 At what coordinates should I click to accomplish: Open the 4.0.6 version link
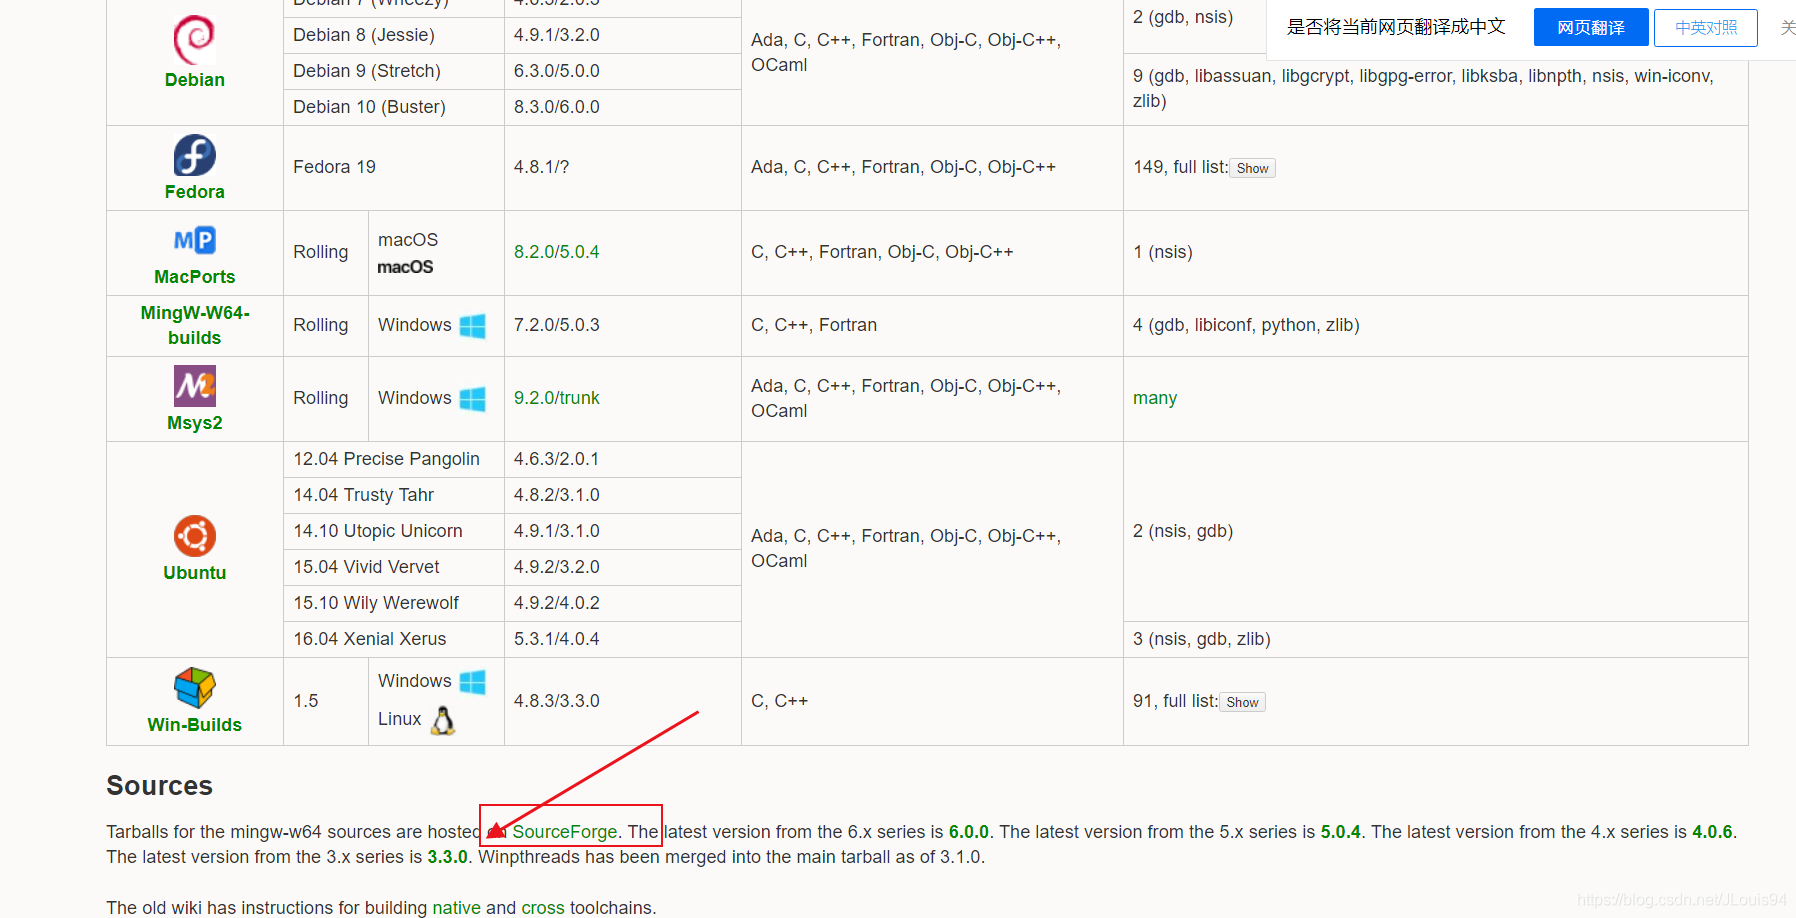tap(1711, 832)
